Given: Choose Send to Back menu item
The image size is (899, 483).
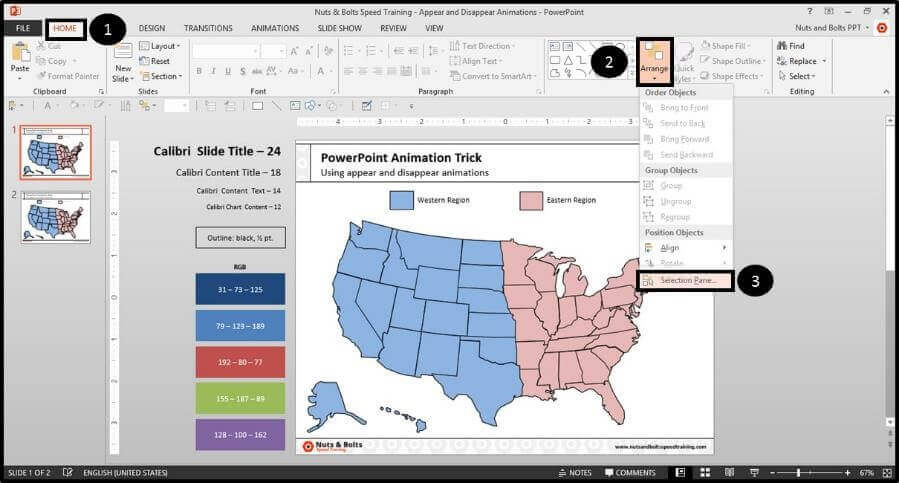Looking at the screenshot, I should tap(686, 123).
